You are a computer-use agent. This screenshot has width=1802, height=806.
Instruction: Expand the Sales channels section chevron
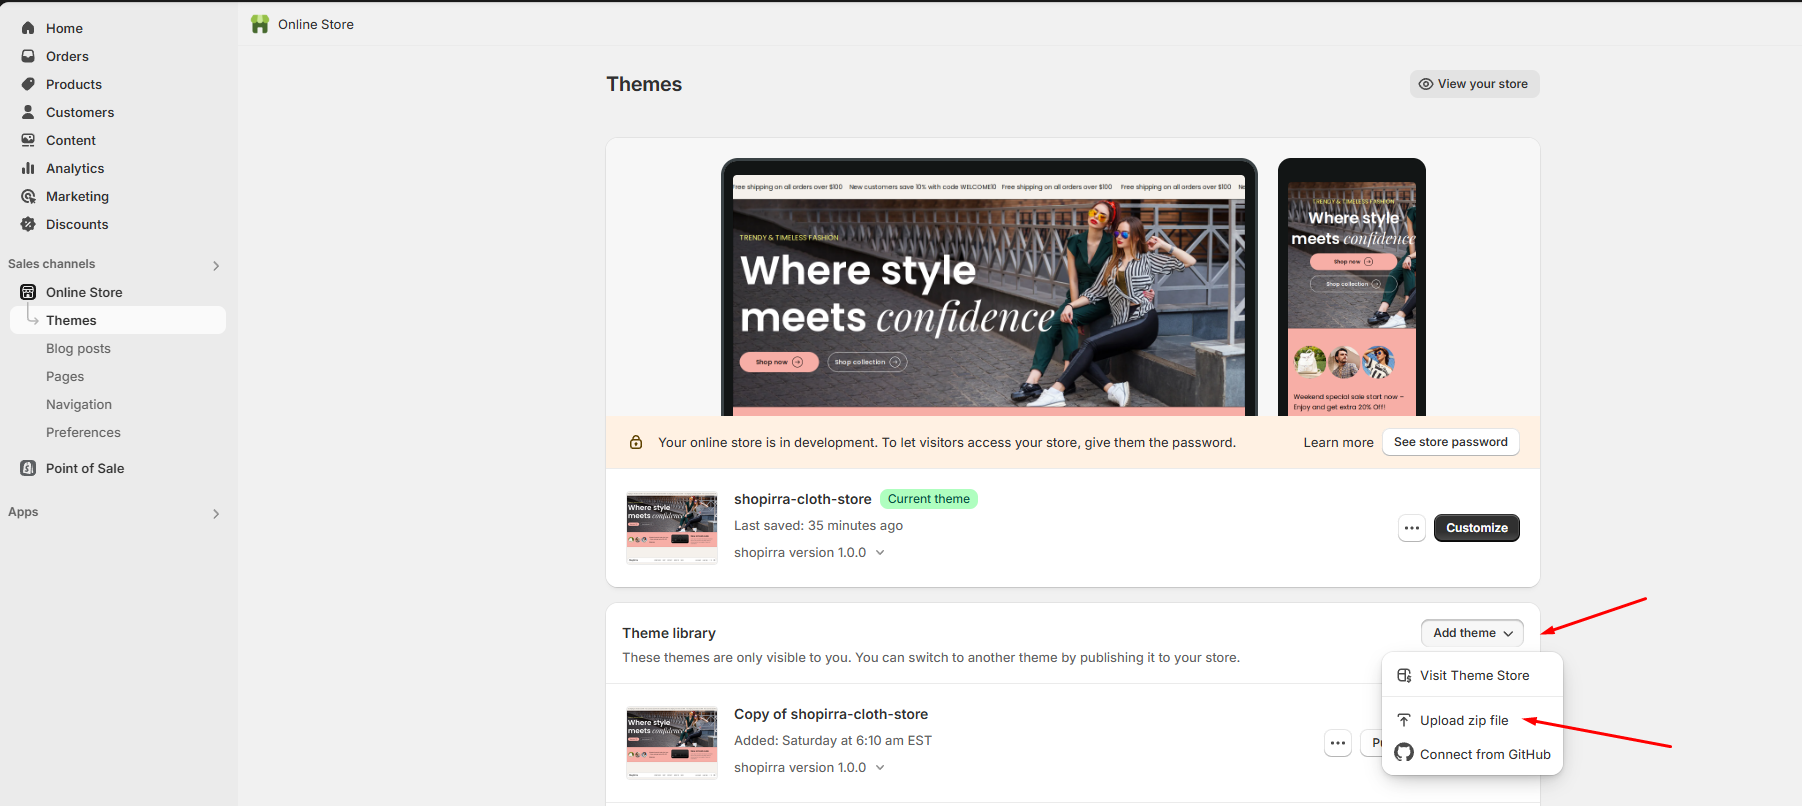[216, 265]
